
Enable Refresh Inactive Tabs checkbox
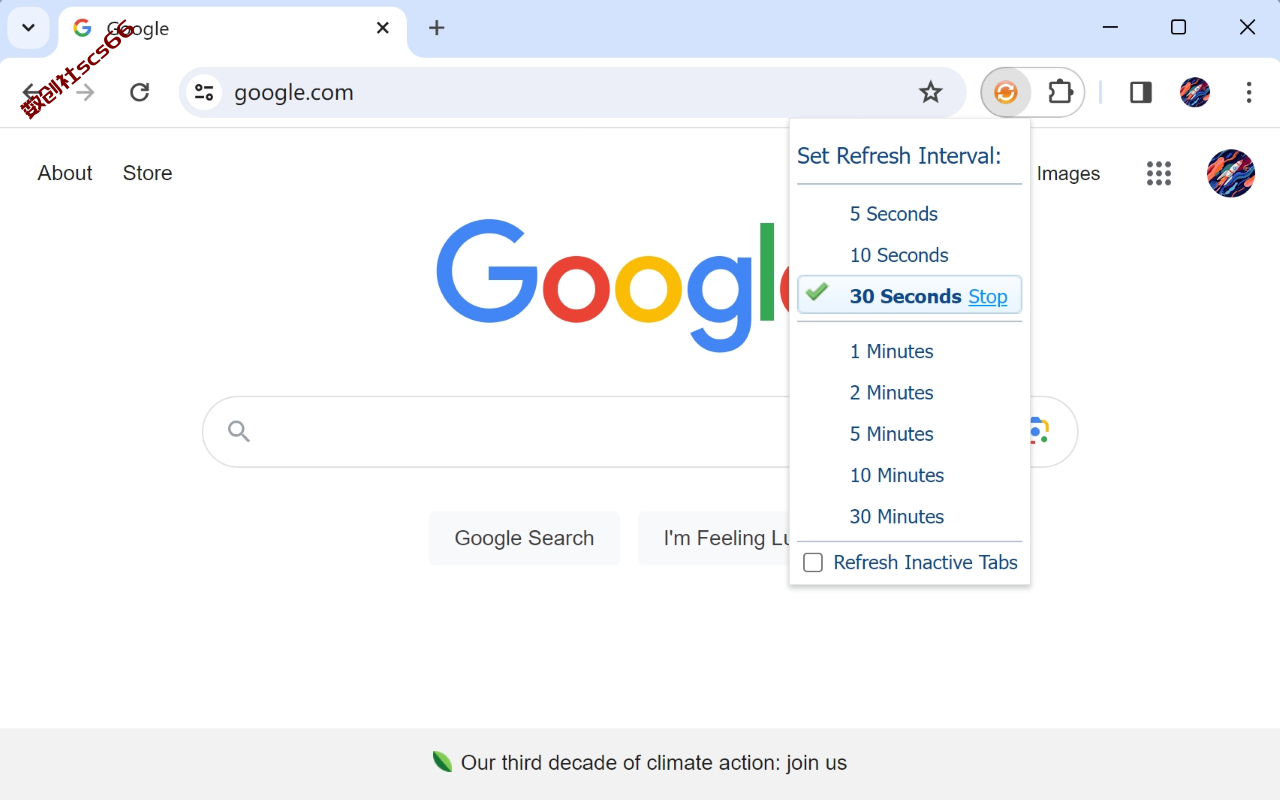pos(813,563)
